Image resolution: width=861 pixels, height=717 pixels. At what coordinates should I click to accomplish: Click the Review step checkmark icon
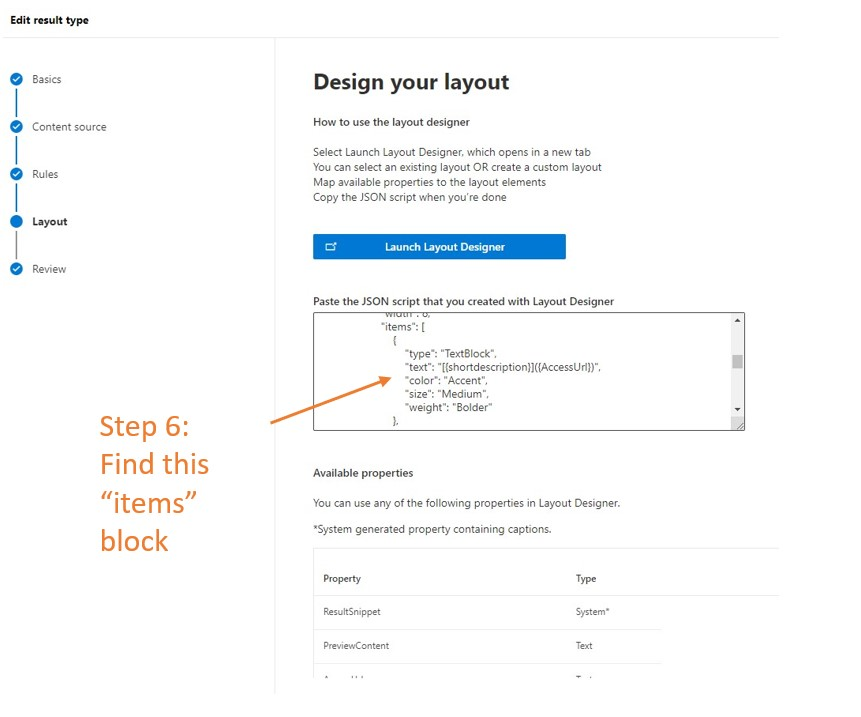[x=16, y=268]
